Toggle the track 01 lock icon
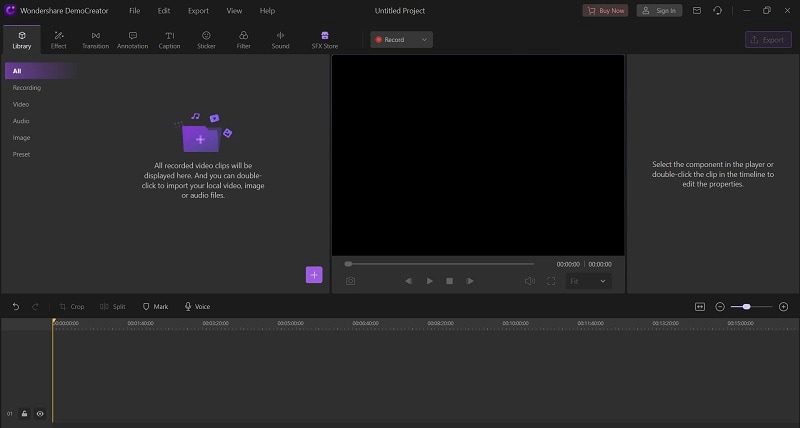This screenshot has width=800, height=428. 24,414
